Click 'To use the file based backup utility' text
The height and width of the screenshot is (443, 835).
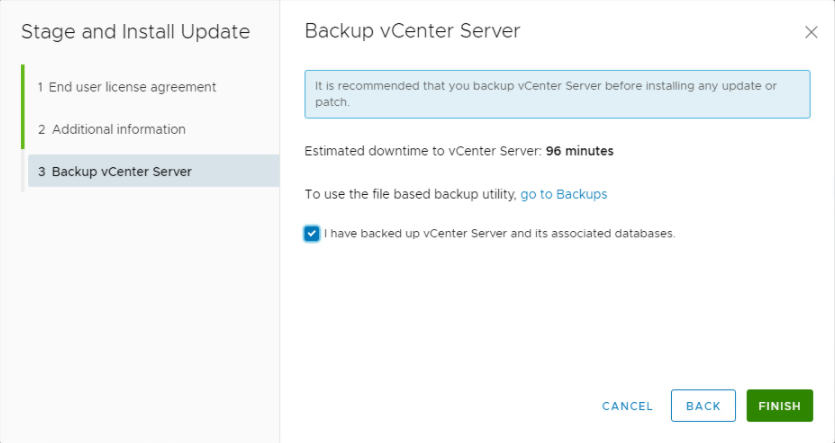[410, 194]
